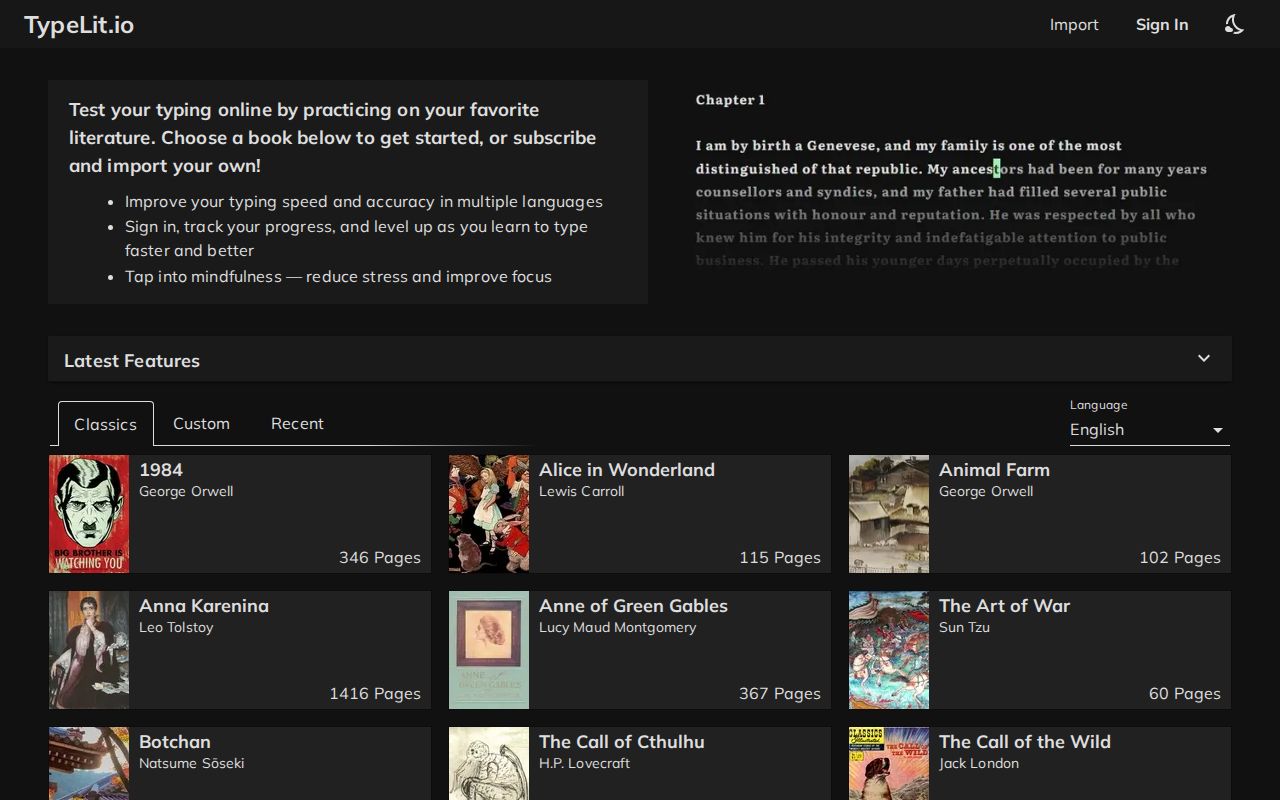Open the Language selector dropdown arrow
Screen dimensions: 1280x800
pos(1218,430)
